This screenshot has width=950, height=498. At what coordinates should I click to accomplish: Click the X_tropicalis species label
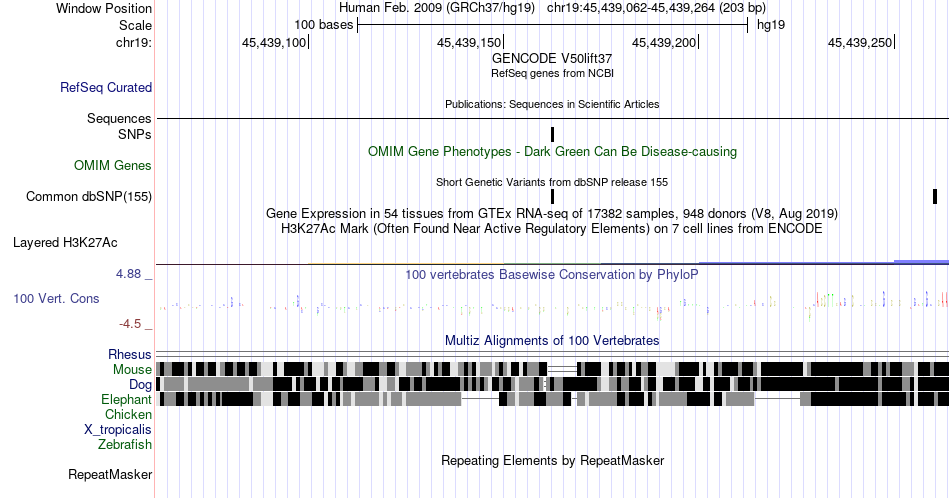point(118,430)
